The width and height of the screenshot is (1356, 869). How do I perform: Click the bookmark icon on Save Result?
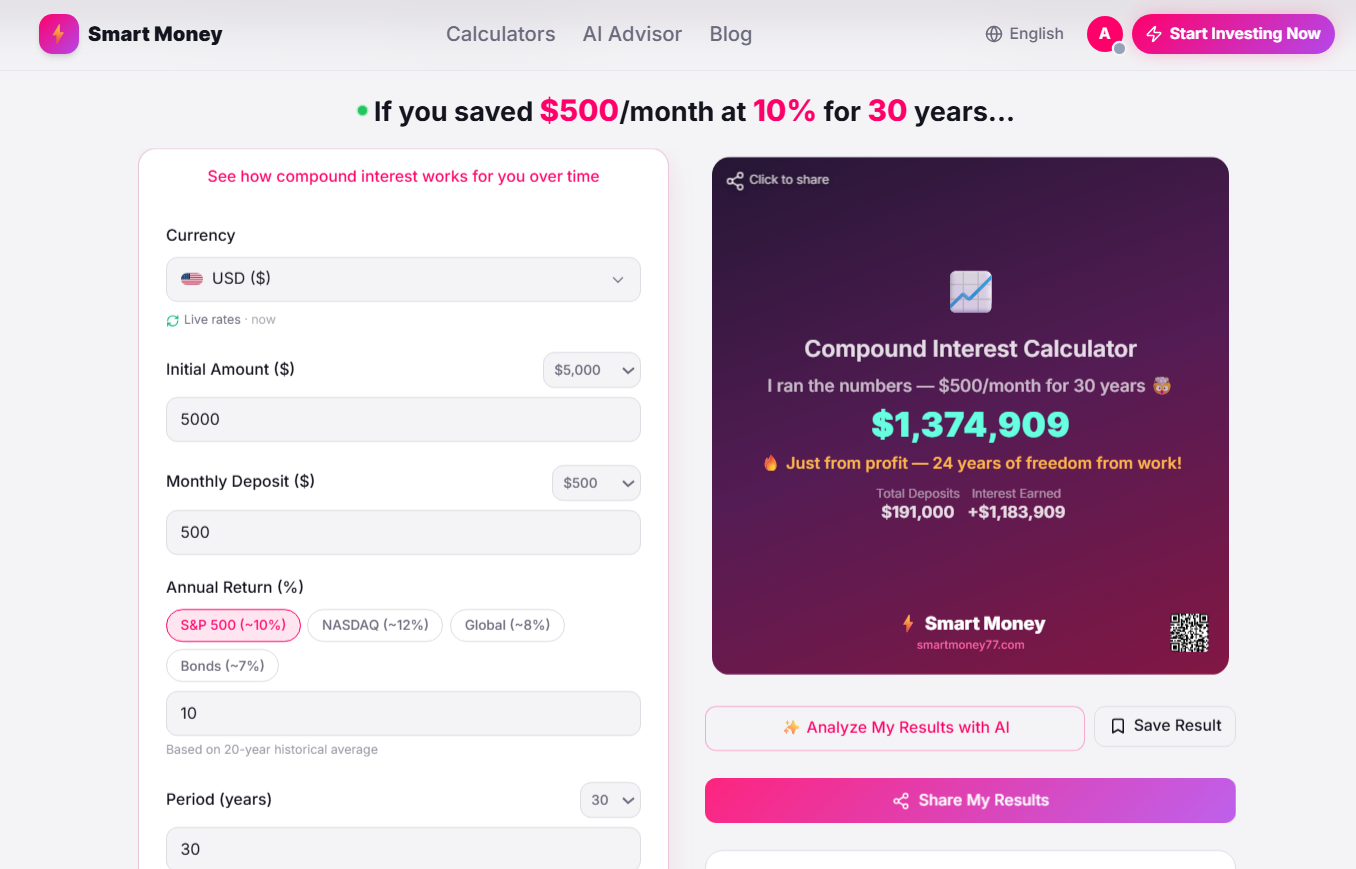[x=1118, y=726]
